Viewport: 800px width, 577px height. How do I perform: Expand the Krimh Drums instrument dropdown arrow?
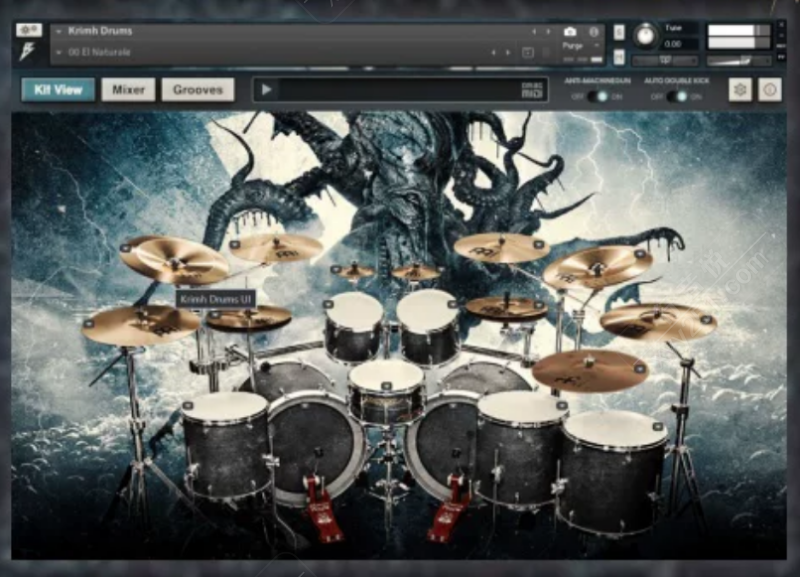(x=59, y=32)
